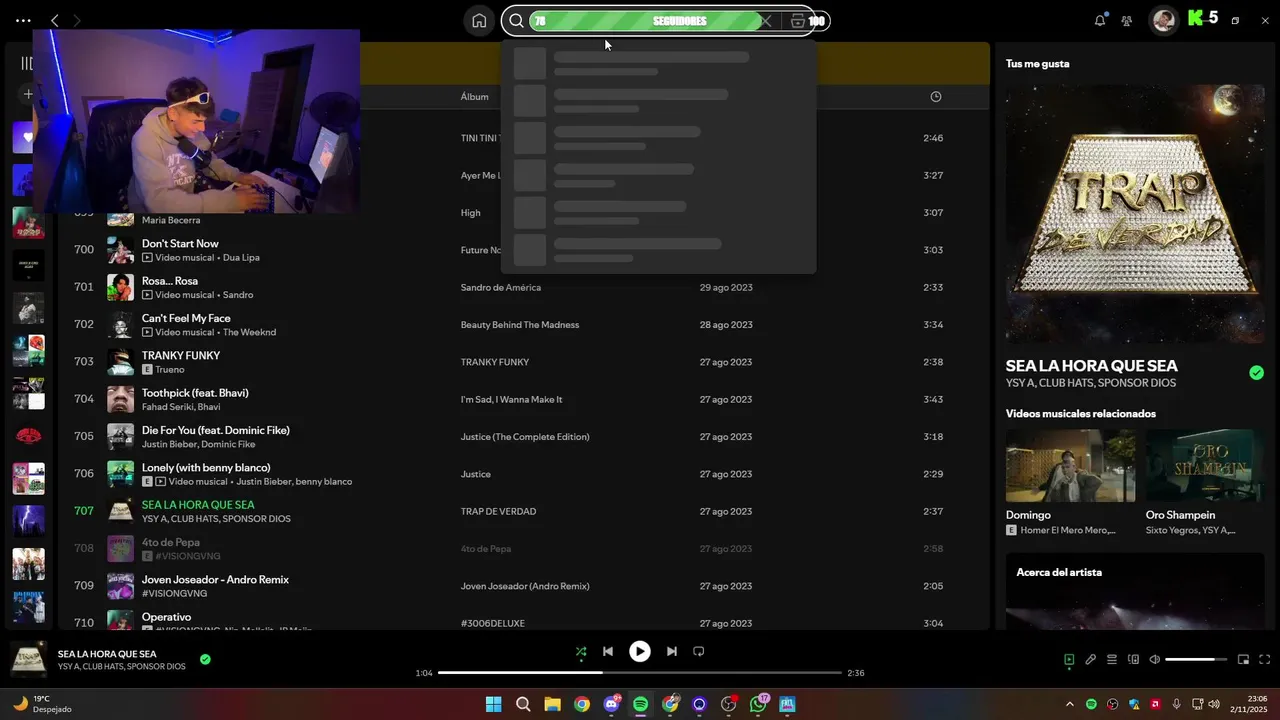Mute the Spotify volume speaker icon
Viewport: 1280px width, 720px height.
click(1155, 659)
